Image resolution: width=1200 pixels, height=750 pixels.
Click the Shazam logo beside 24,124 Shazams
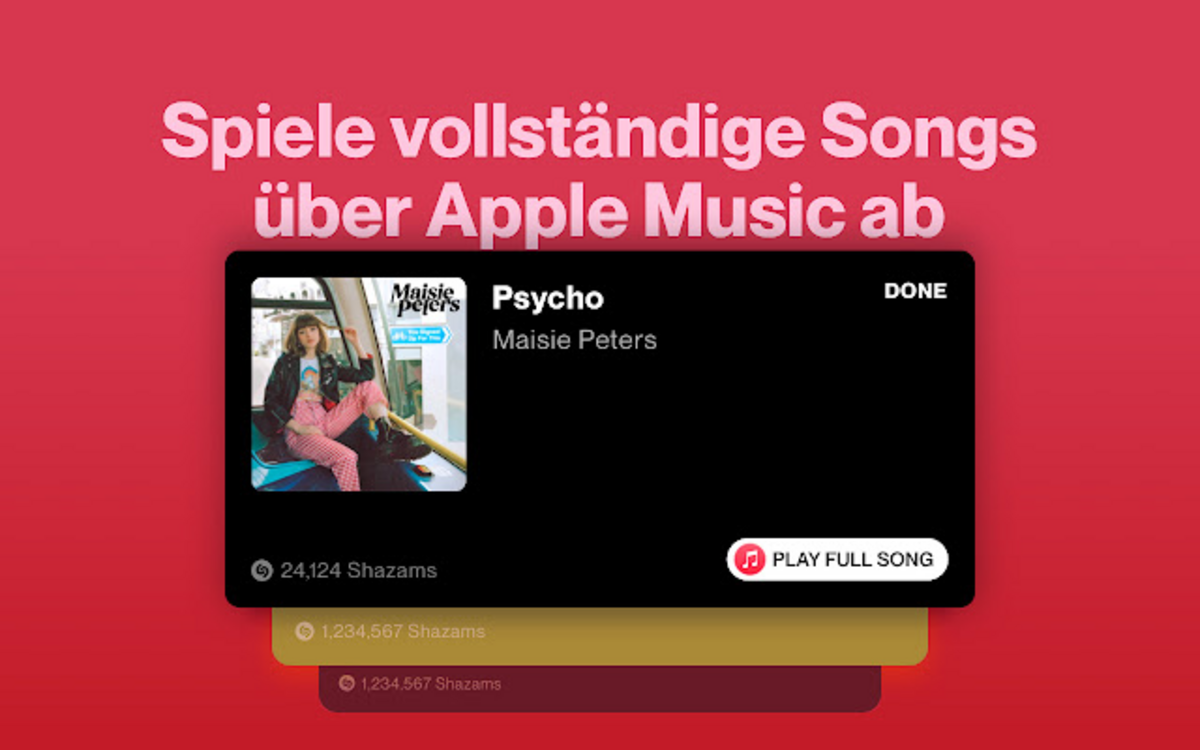261,571
